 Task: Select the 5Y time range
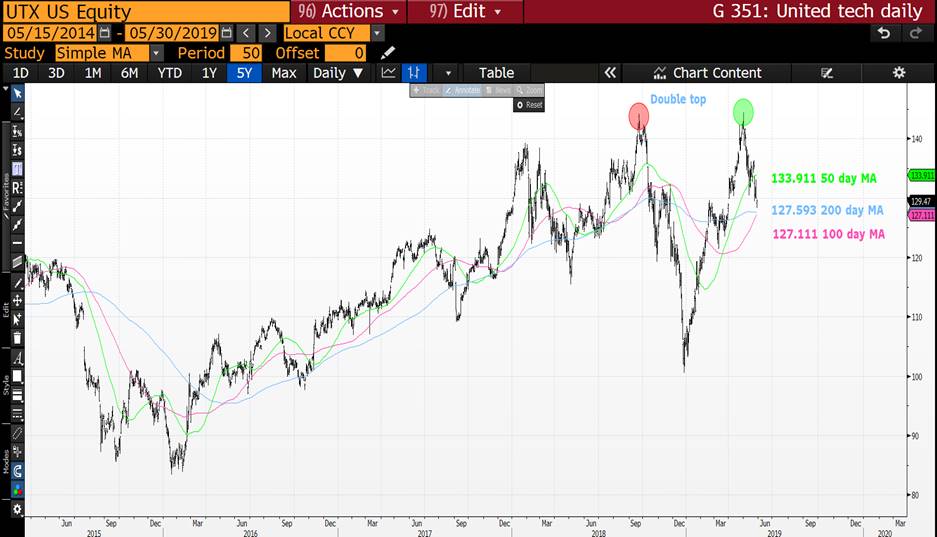point(244,73)
